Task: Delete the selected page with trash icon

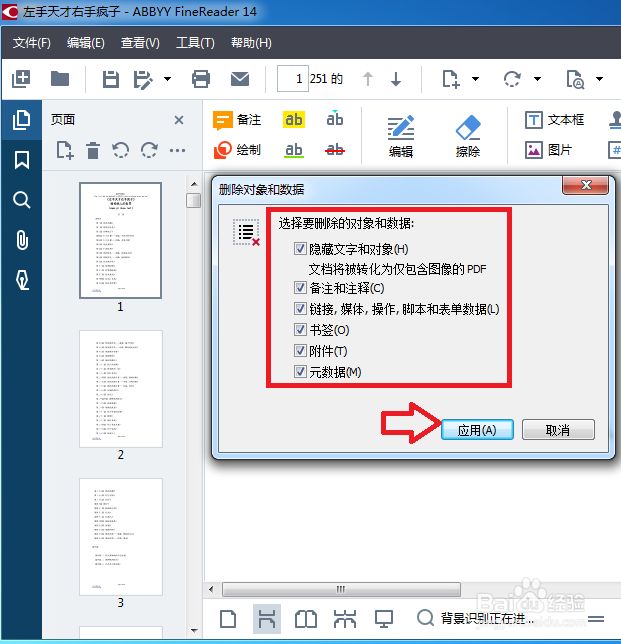Action: [93, 150]
